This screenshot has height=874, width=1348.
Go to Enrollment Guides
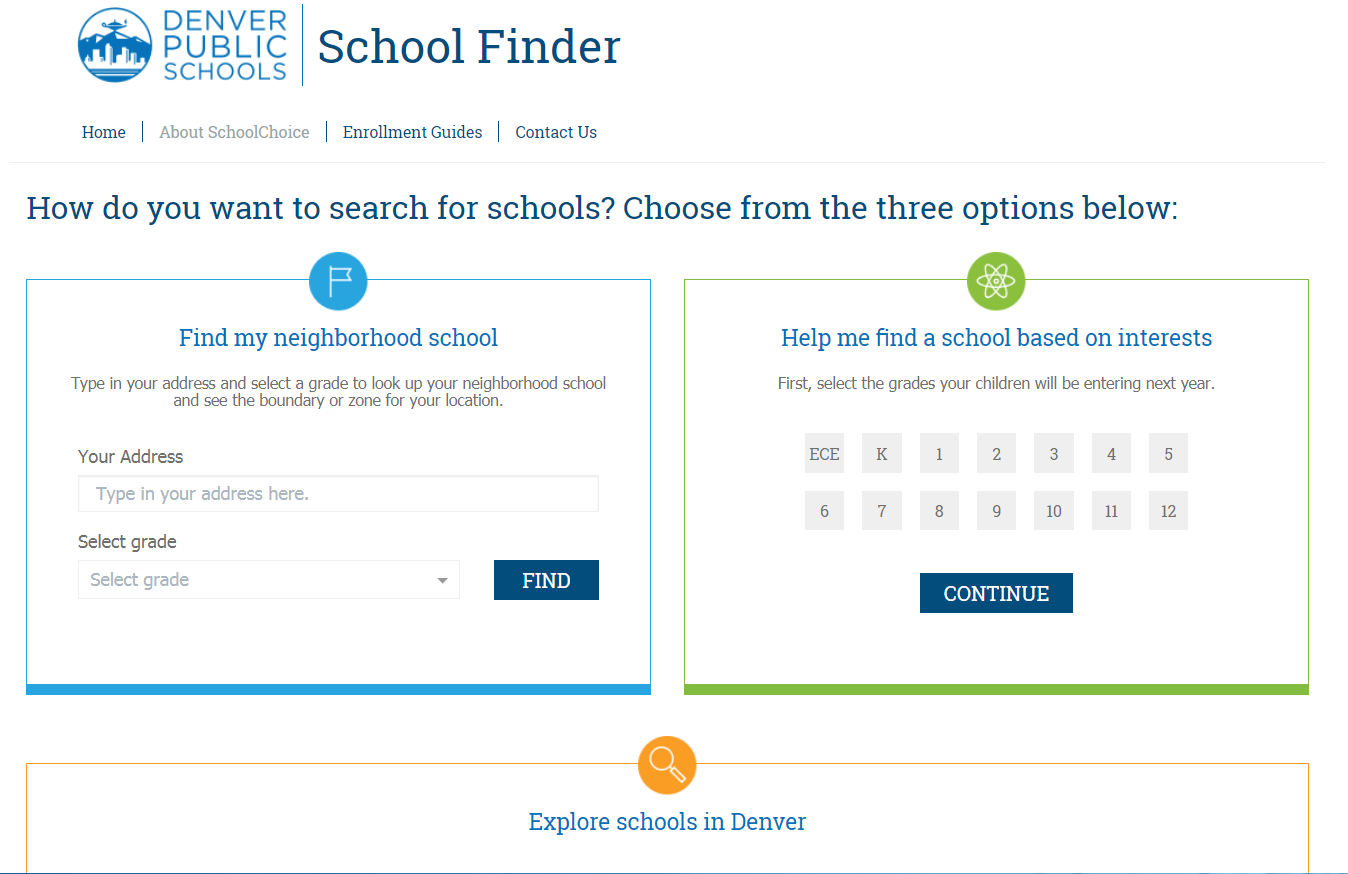[412, 132]
